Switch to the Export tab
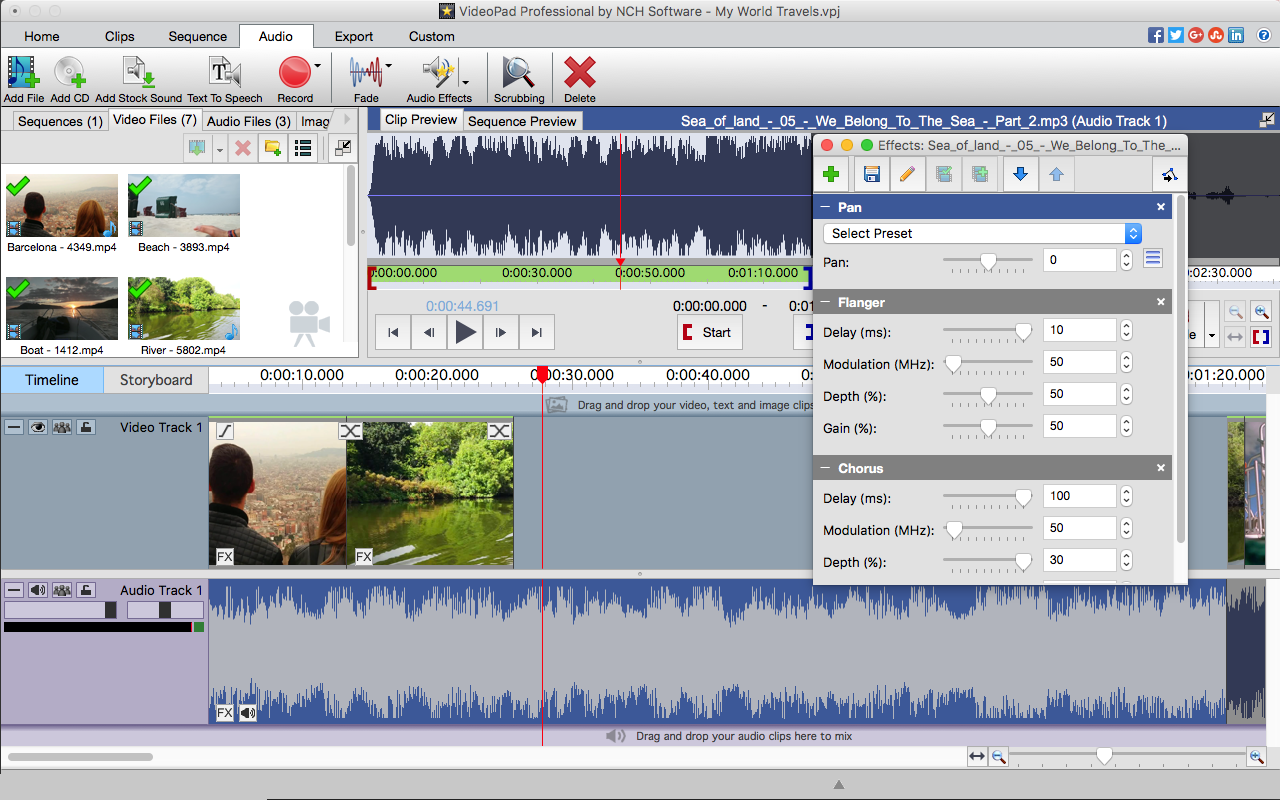The image size is (1280, 800). pos(353,36)
